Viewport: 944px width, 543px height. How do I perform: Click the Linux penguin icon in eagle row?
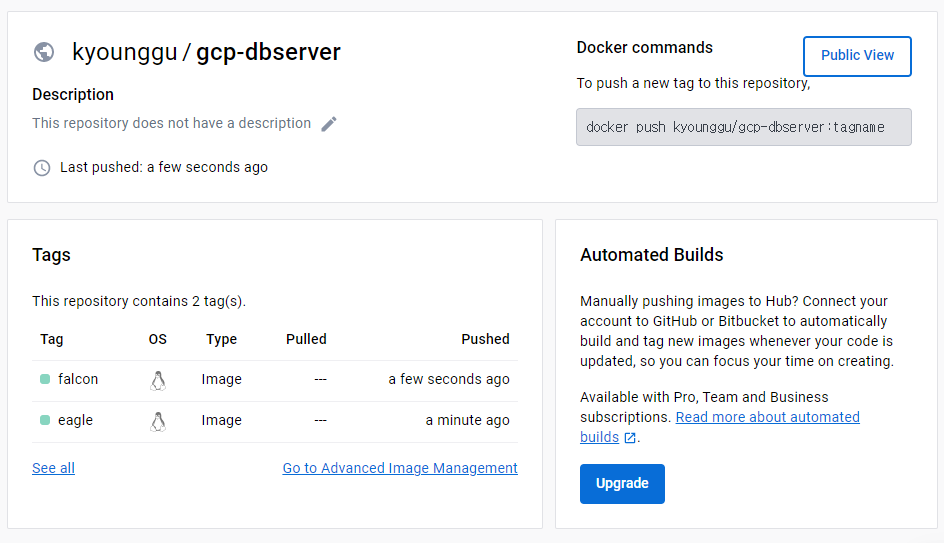[x=158, y=421]
